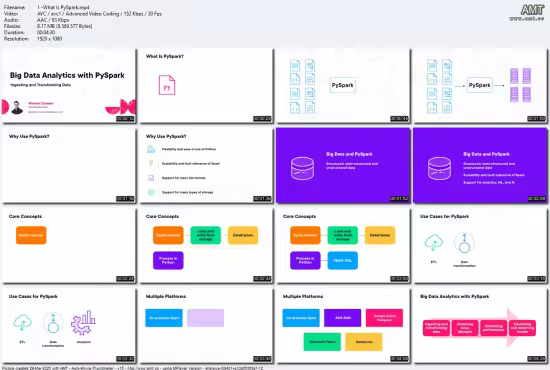Click the Resolution value '1920 x 1080'
The height and width of the screenshot is (370, 550).
pos(49,39)
